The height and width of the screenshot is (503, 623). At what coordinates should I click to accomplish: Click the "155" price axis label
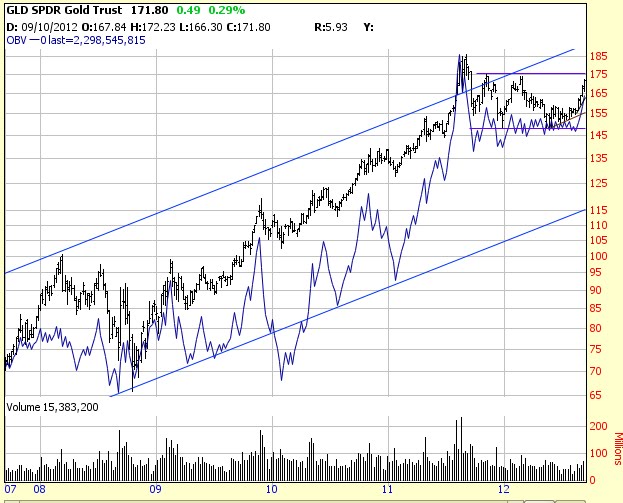pyautogui.click(x=598, y=114)
